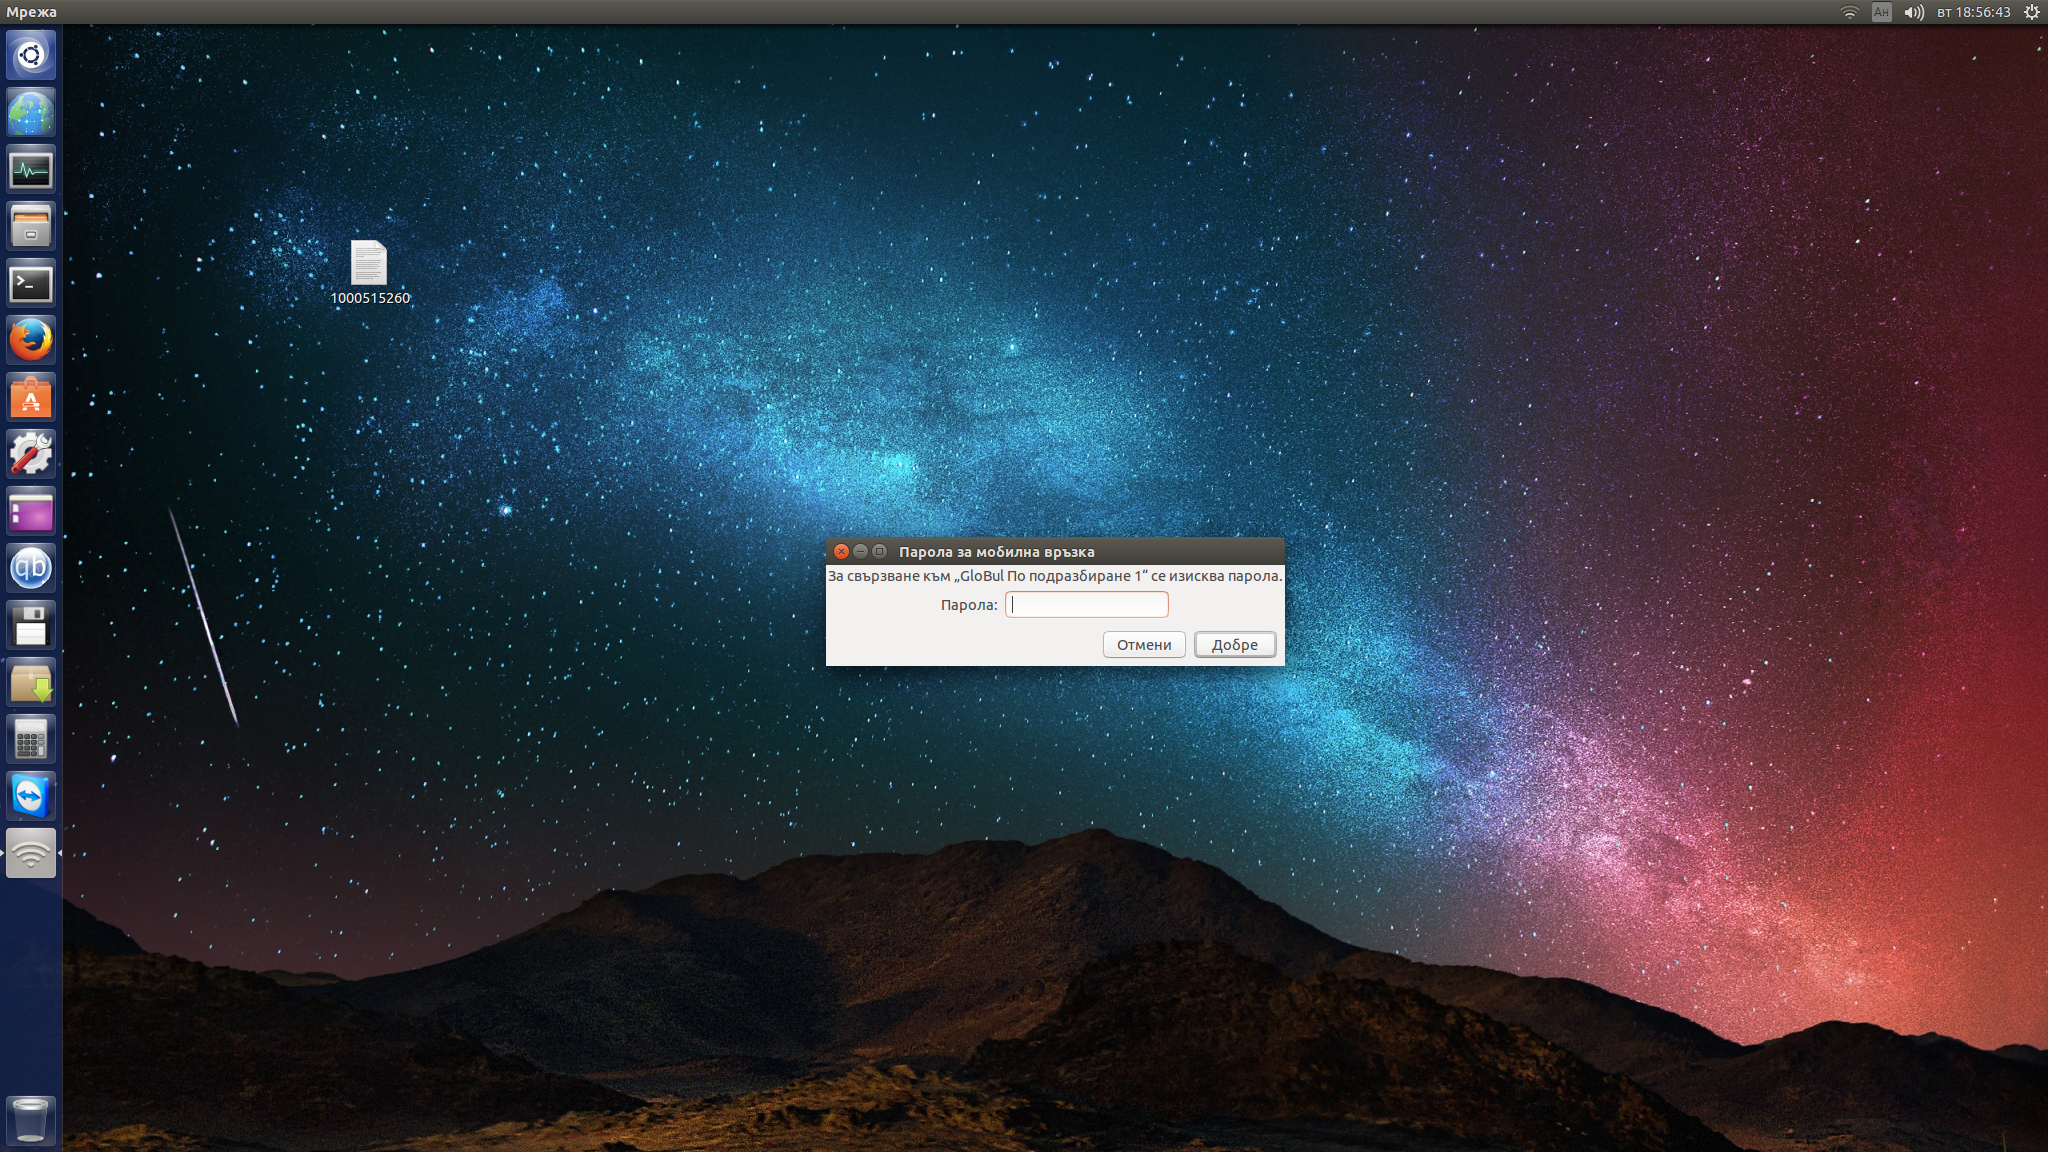Viewport: 2048px width, 1152px height.
Task: Launch System Monitor from the dock
Action: pos(31,169)
